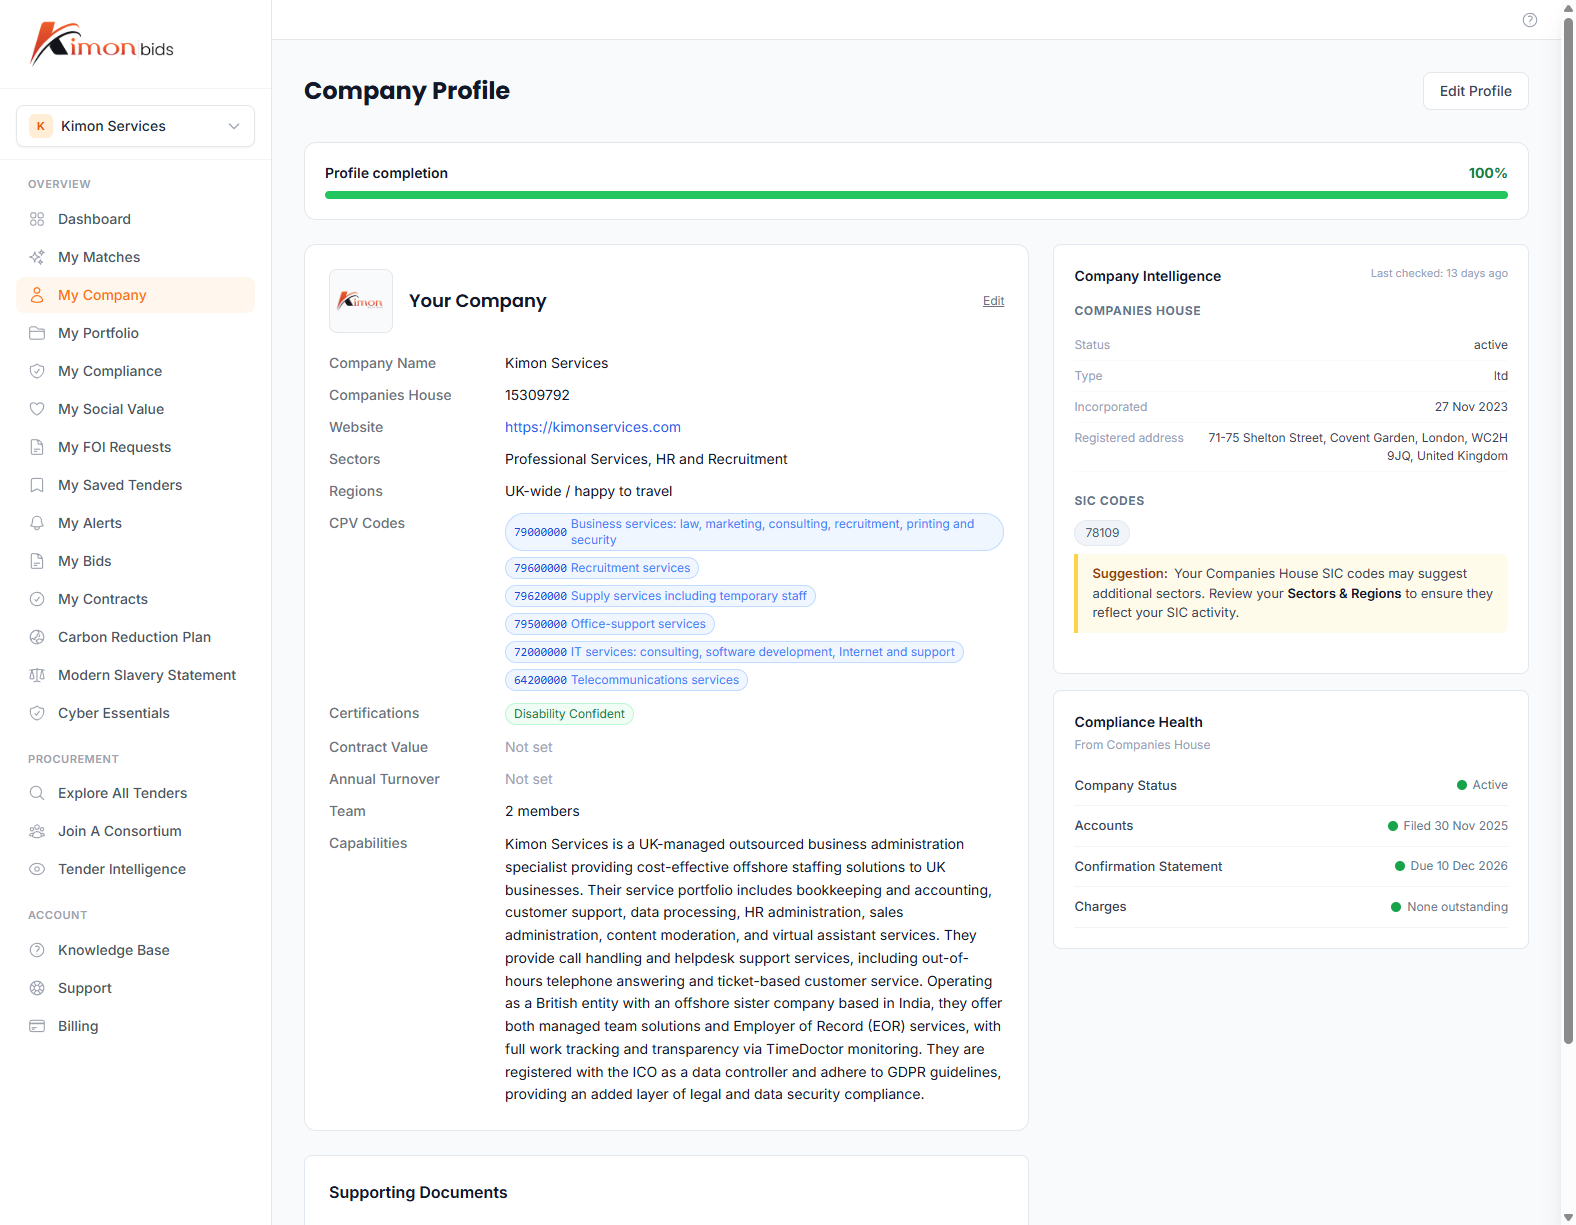This screenshot has height=1225, width=1576.
Task: Click the orange K company avatar
Action: coord(41,126)
